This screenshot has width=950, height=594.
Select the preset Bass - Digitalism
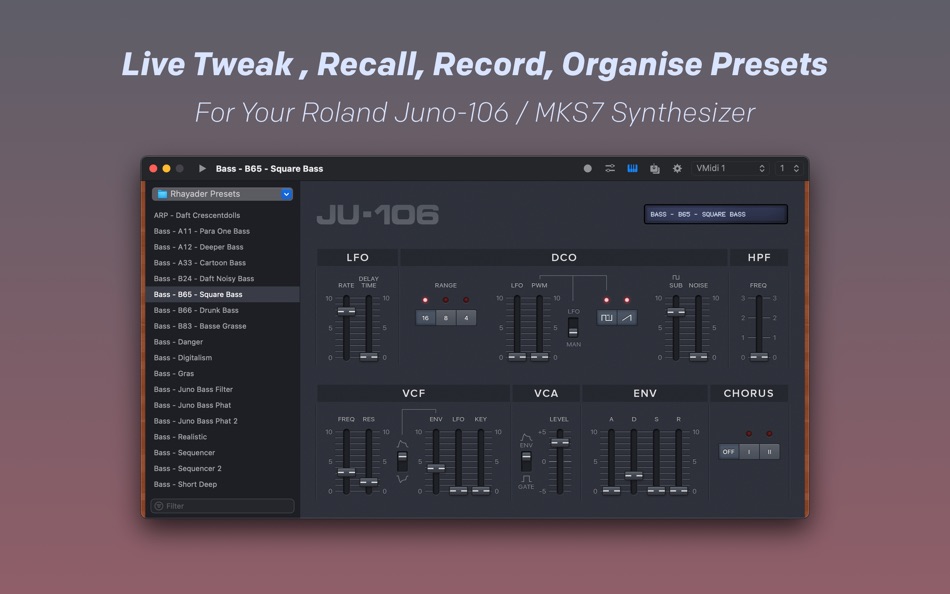tap(222, 357)
